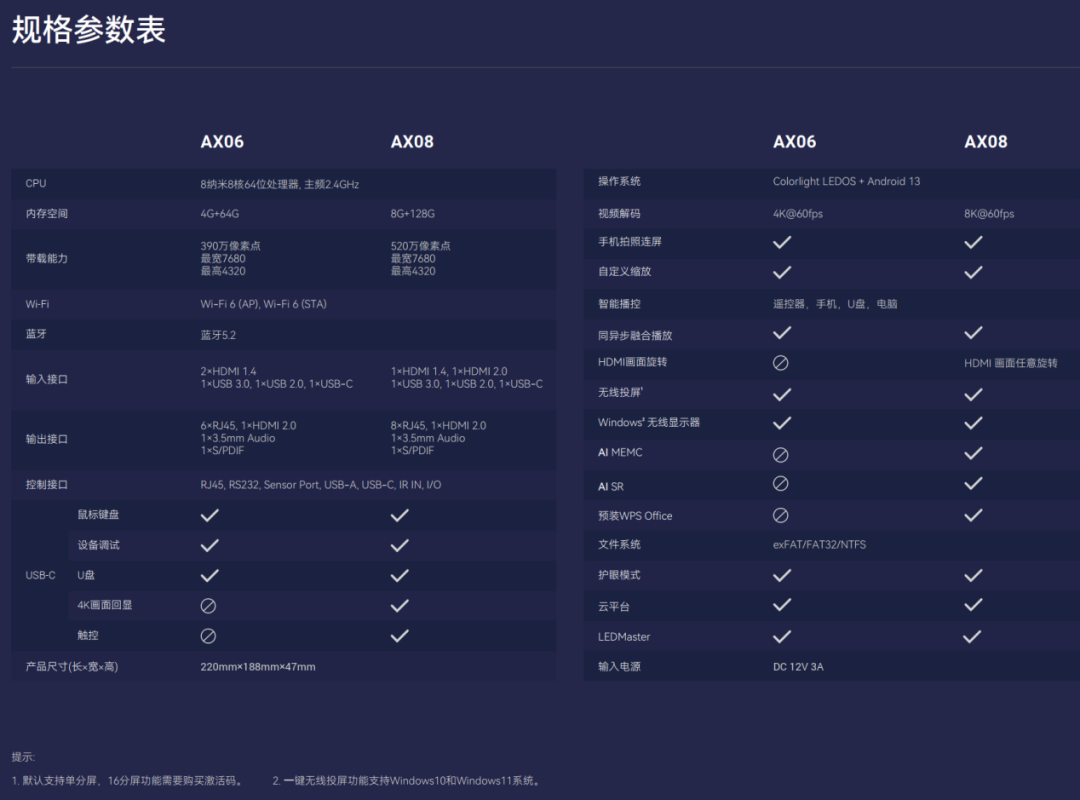Click AX08 checkmark in 云平台 row
1080x800 pixels.
[973, 605]
